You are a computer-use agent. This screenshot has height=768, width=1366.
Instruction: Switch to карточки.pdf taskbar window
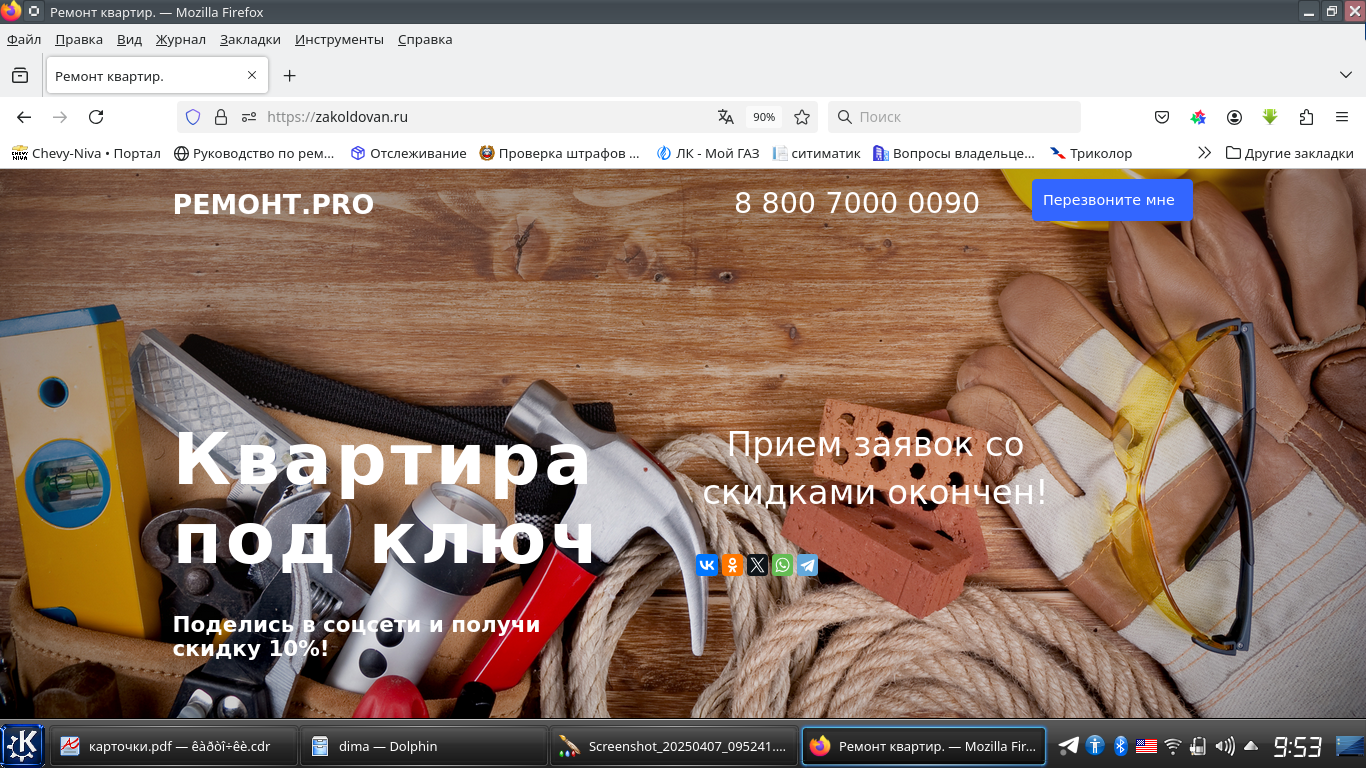coord(174,746)
